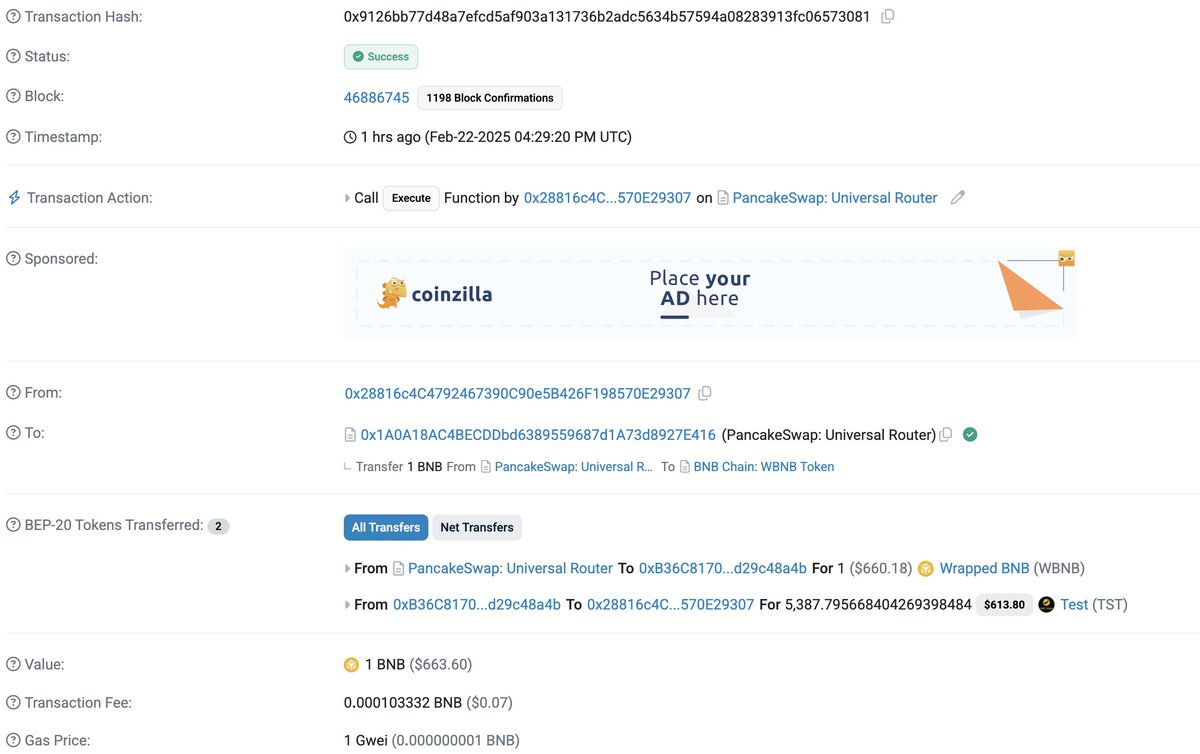Click the TST amount 5,387.795668404269398484

pos(878,604)
